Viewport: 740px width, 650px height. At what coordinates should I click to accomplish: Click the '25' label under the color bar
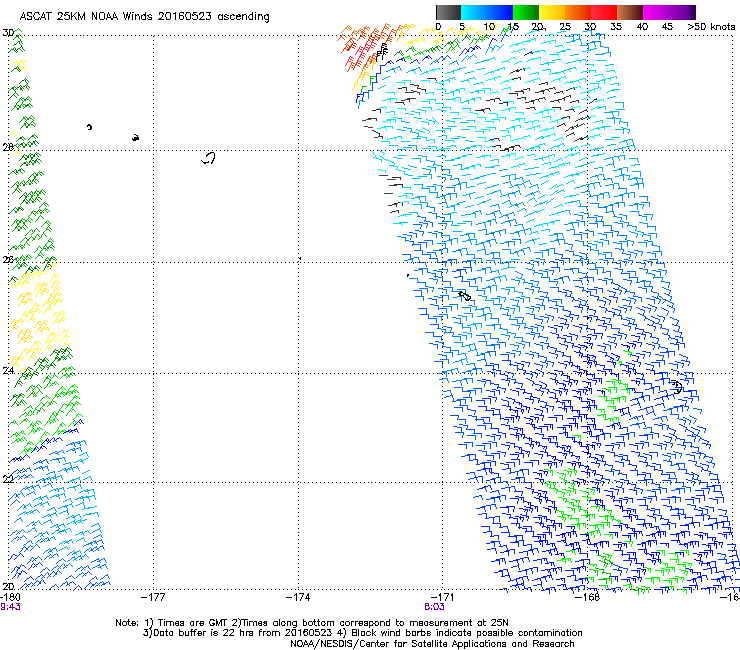pyautogui.click(x=565, y=26)
